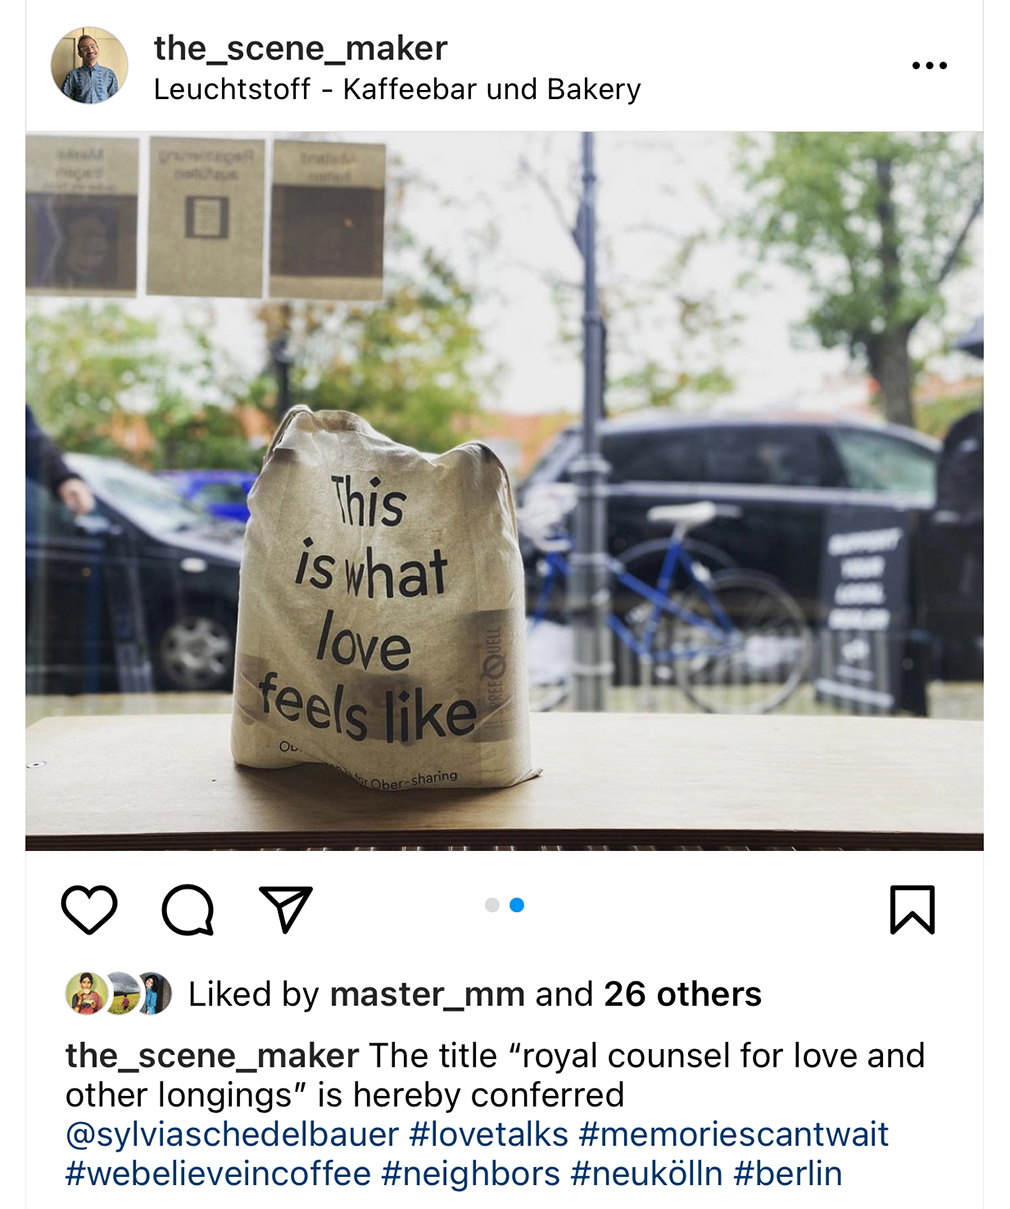The width and height of the screenshot is (1010, 1209).
Task: Open the #neukölln hashtag
Action: tap(646, 1173)
